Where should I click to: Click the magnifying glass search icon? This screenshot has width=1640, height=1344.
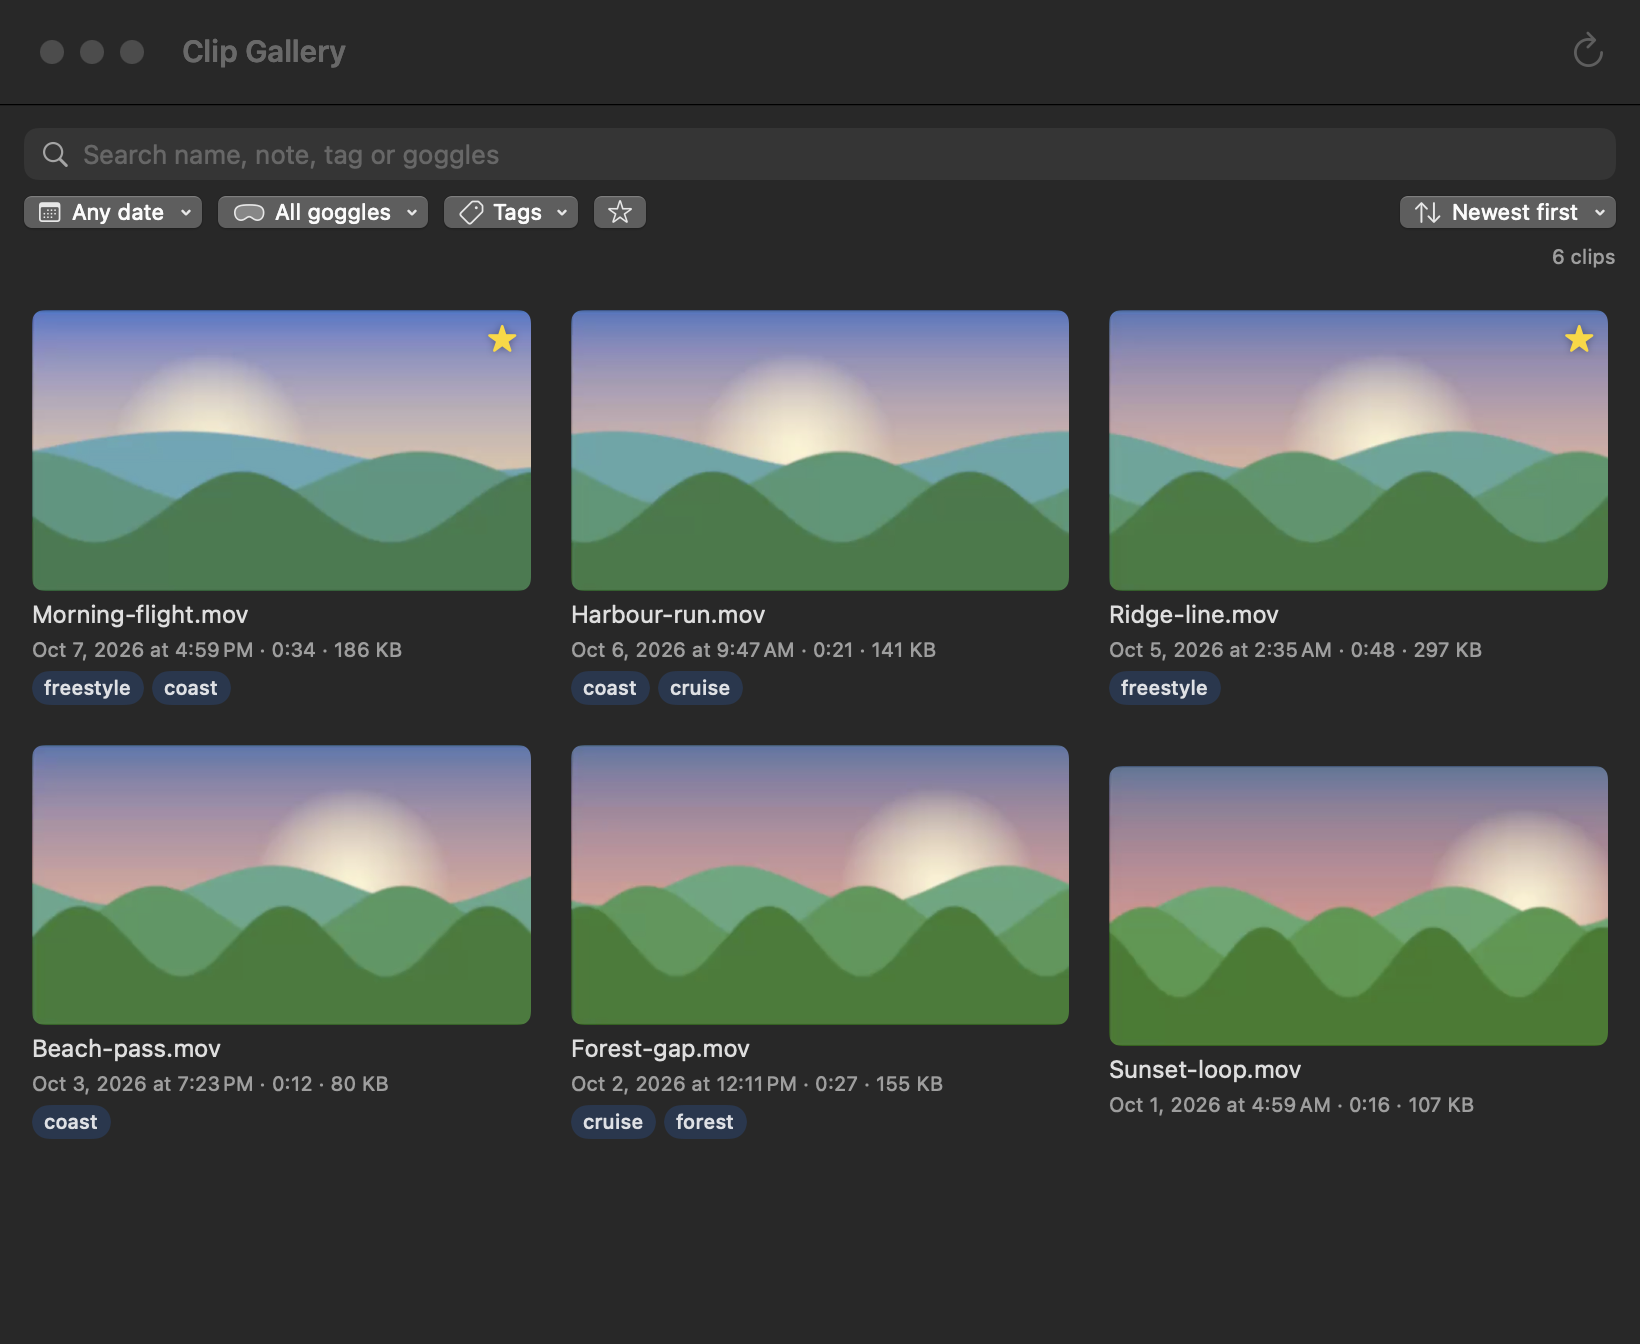tap(55, 155)
